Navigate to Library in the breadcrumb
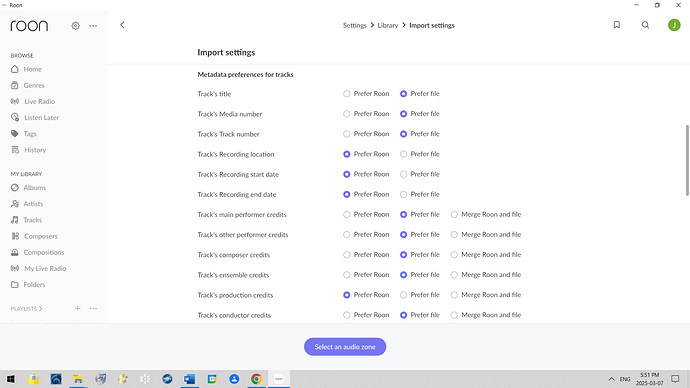This screenshot has width=690, height=388. pos(388,26)
